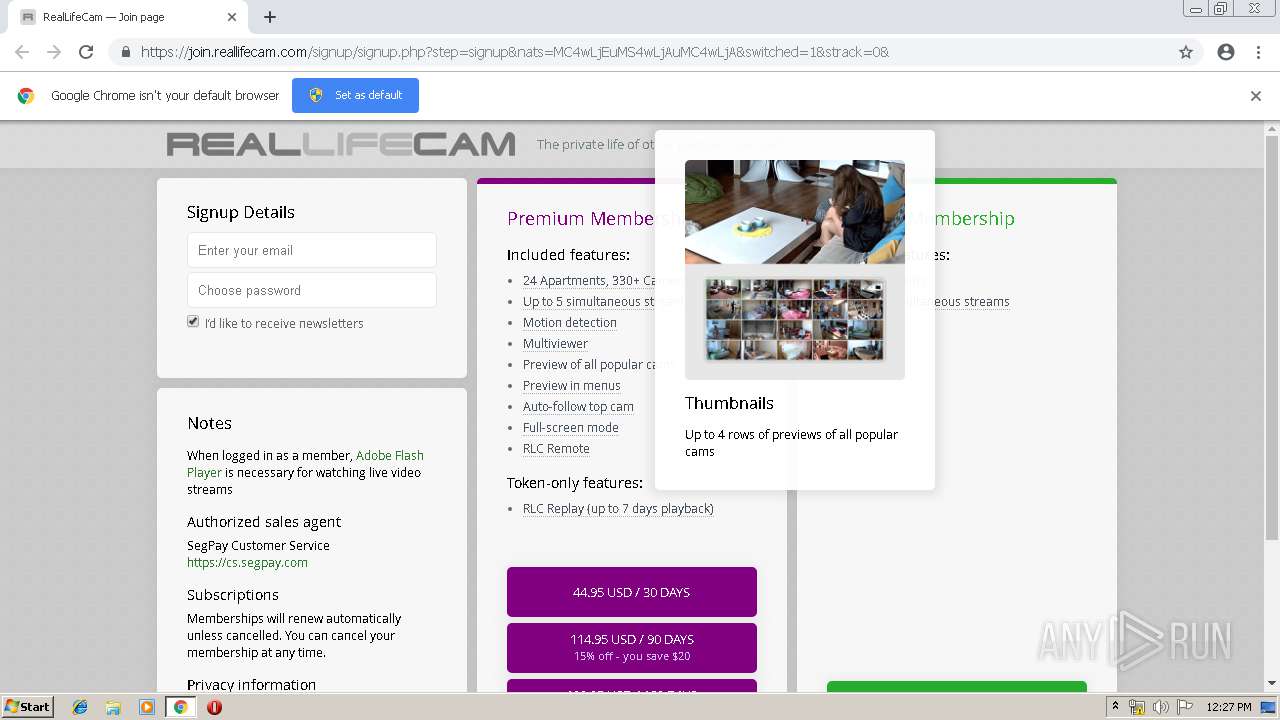Image resolution: width=1280 pixels, height=720 pixels.
Task: Click the address bar URL
Action: coord(514,52)
